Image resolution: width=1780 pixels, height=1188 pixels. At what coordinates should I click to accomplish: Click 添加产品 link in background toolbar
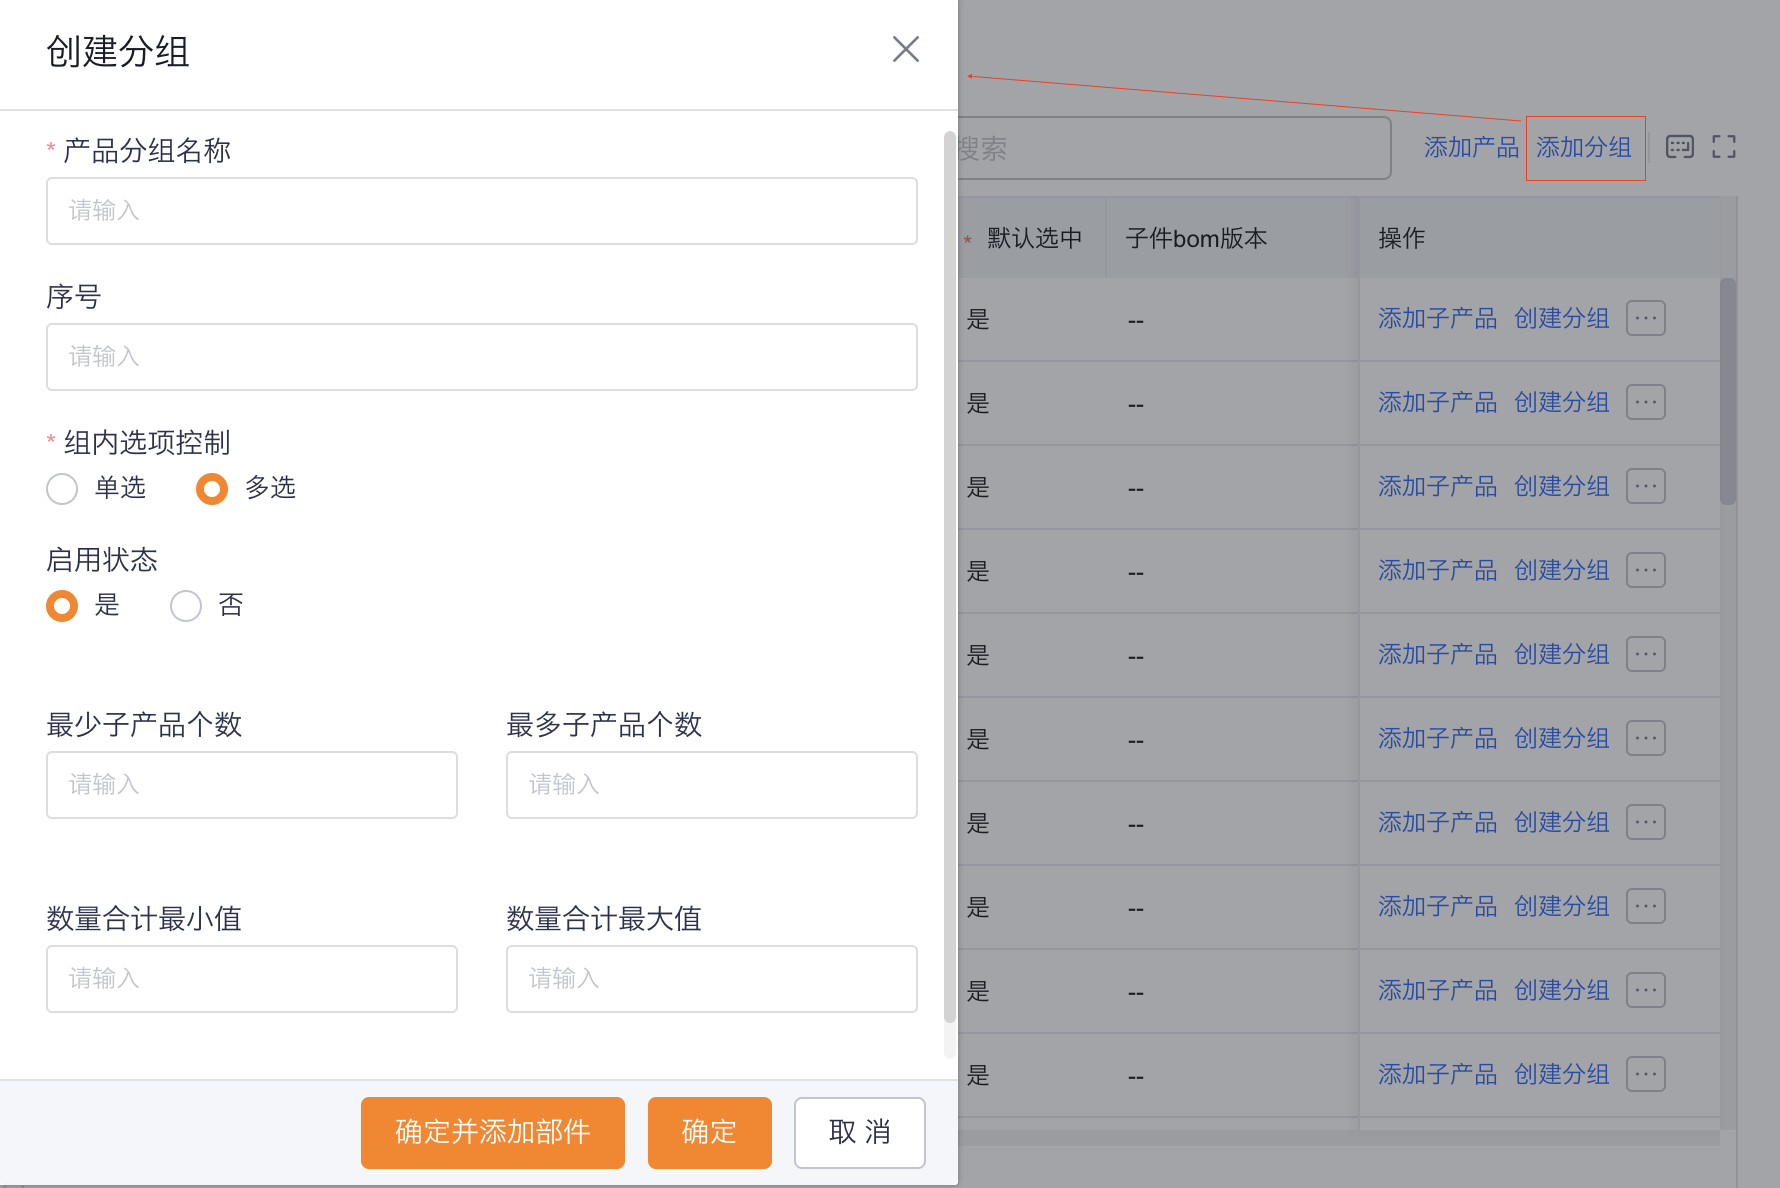tap(1471, 148)
